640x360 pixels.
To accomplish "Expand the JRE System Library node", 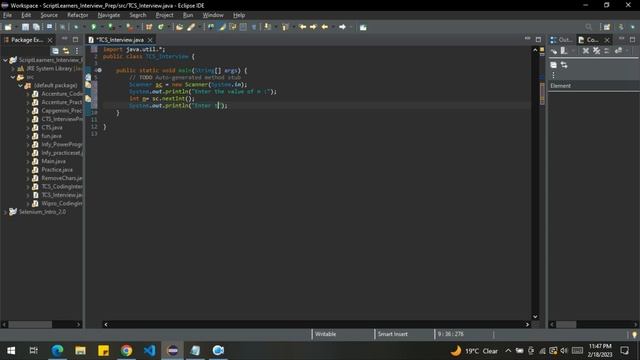I will (x=13, y=69).
